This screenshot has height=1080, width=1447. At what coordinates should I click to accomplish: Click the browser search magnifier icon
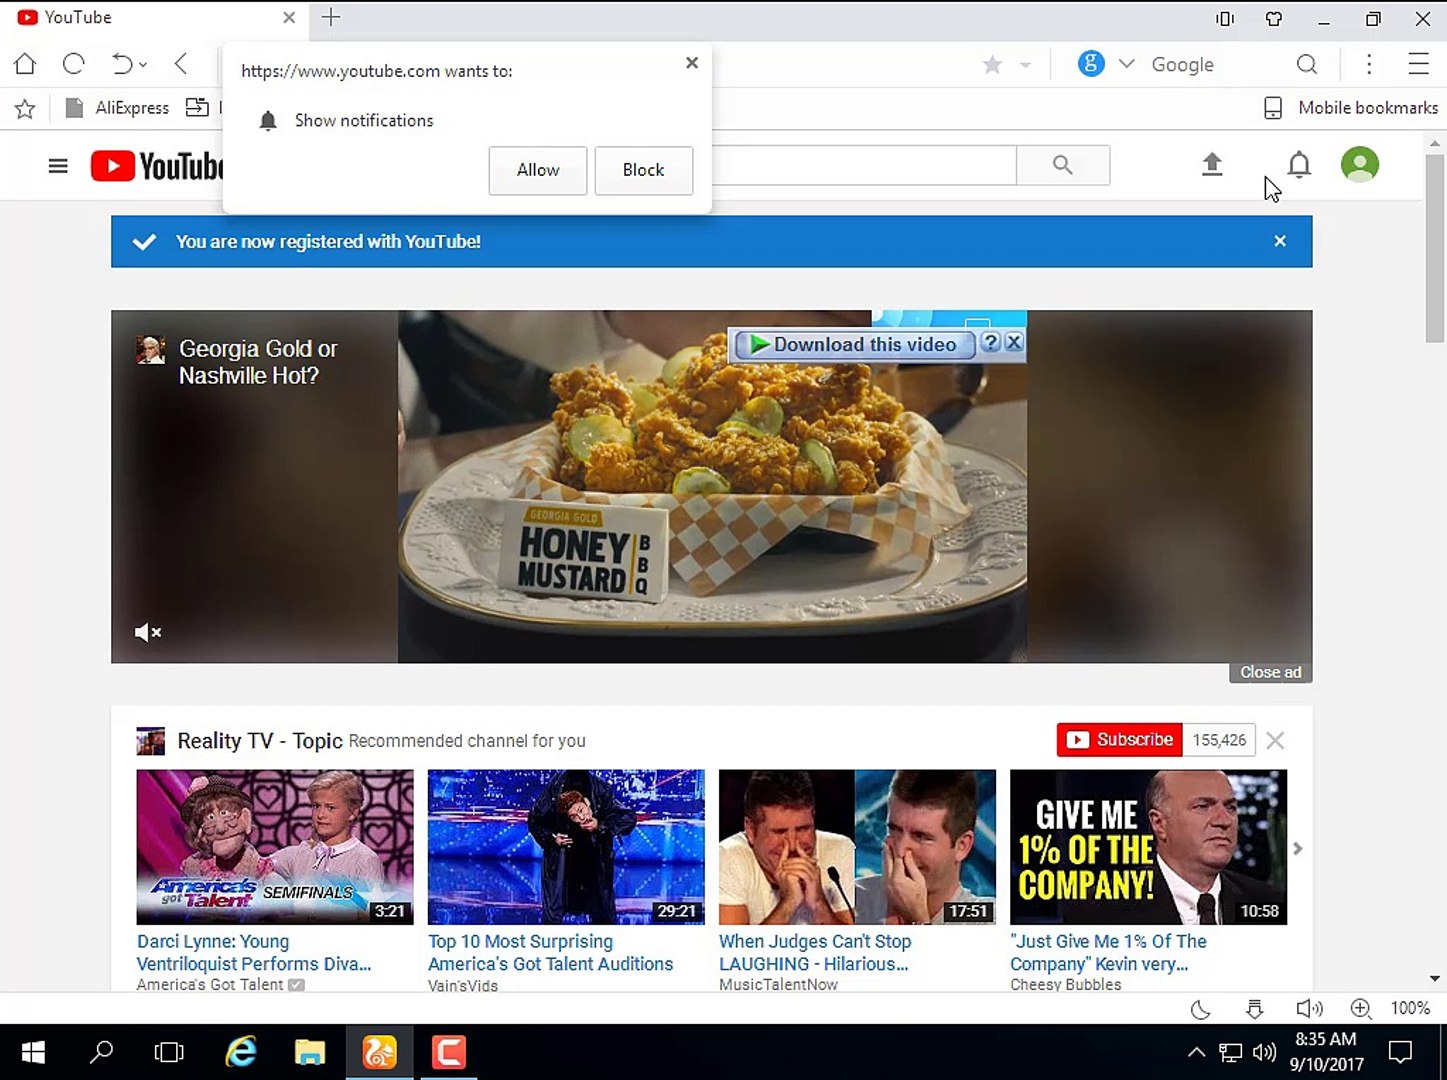point(1306,64)
